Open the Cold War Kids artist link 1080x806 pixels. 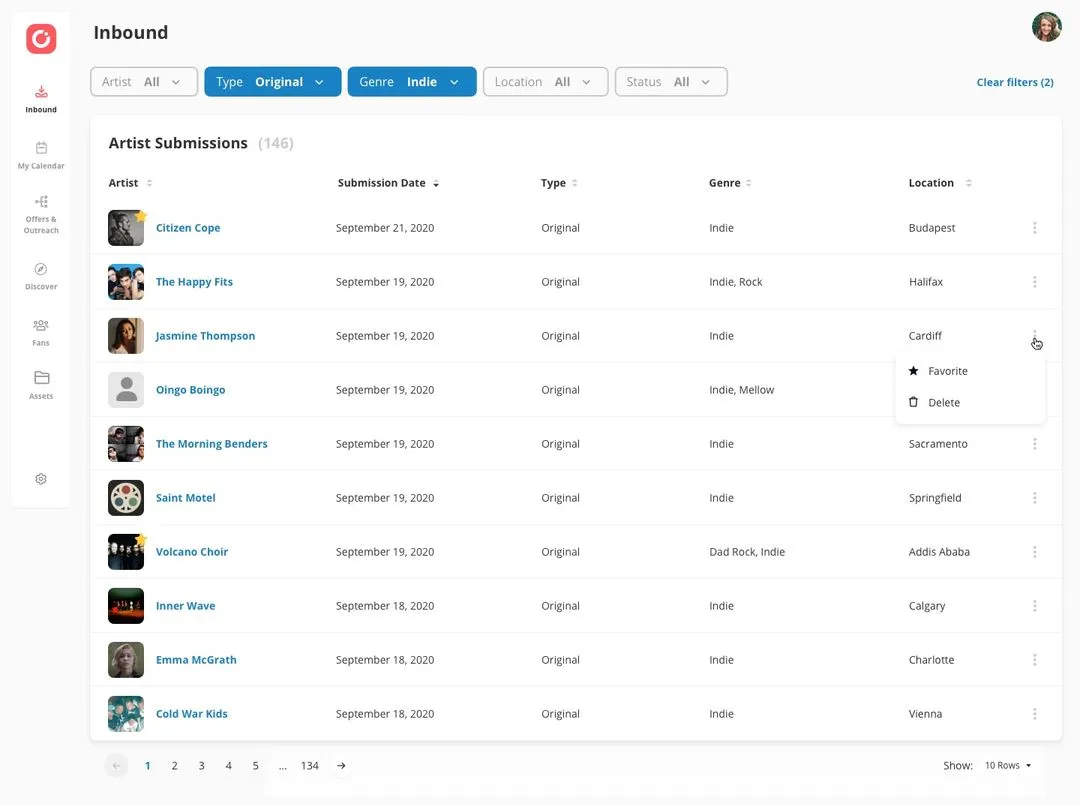coord(191,714)
